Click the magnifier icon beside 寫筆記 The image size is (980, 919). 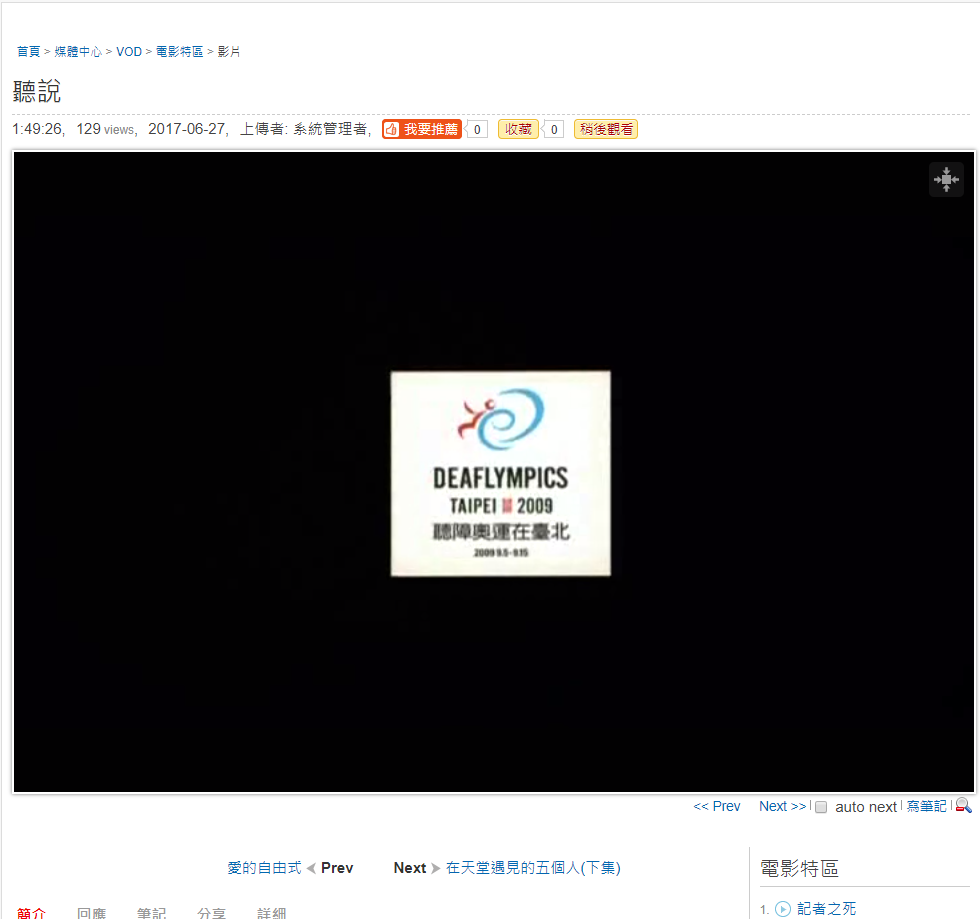pos(963,806)
